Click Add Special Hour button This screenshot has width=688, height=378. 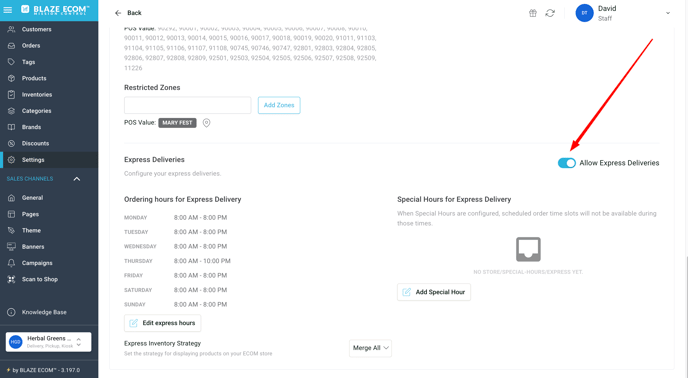[434, 292]
